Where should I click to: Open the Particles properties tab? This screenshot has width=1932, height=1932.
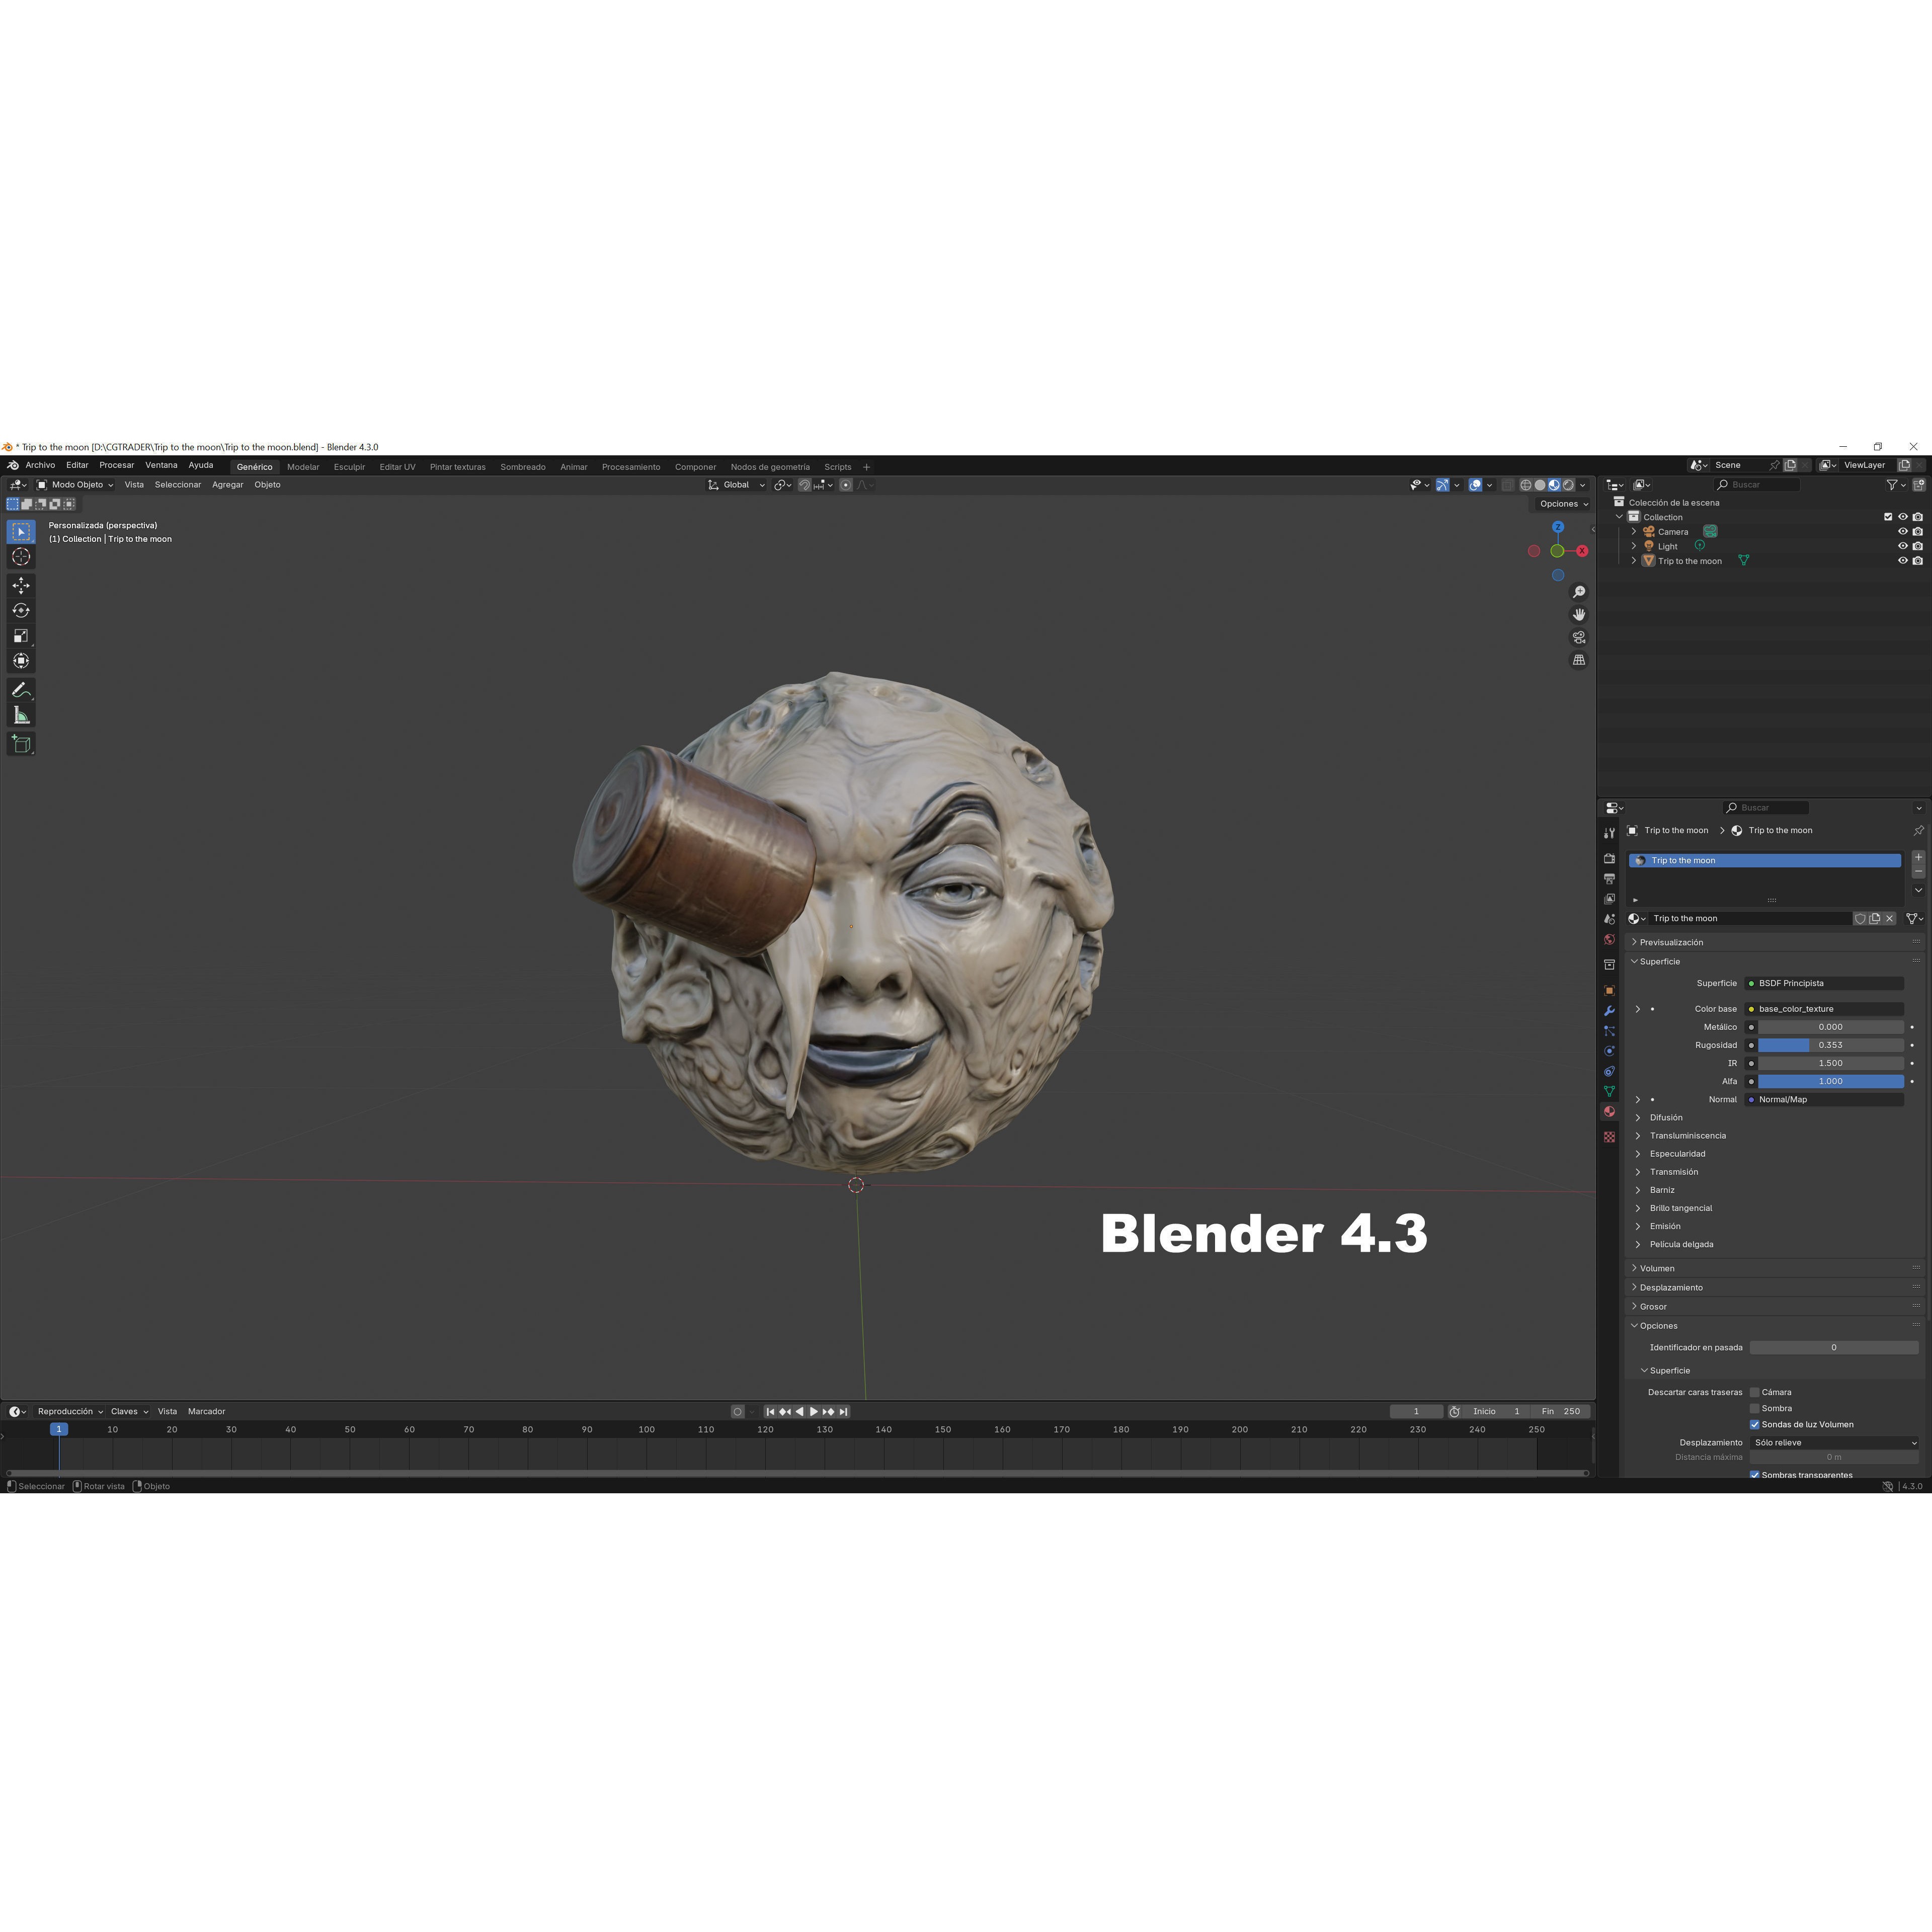pyautogui.click(x=1609, y=1031)
